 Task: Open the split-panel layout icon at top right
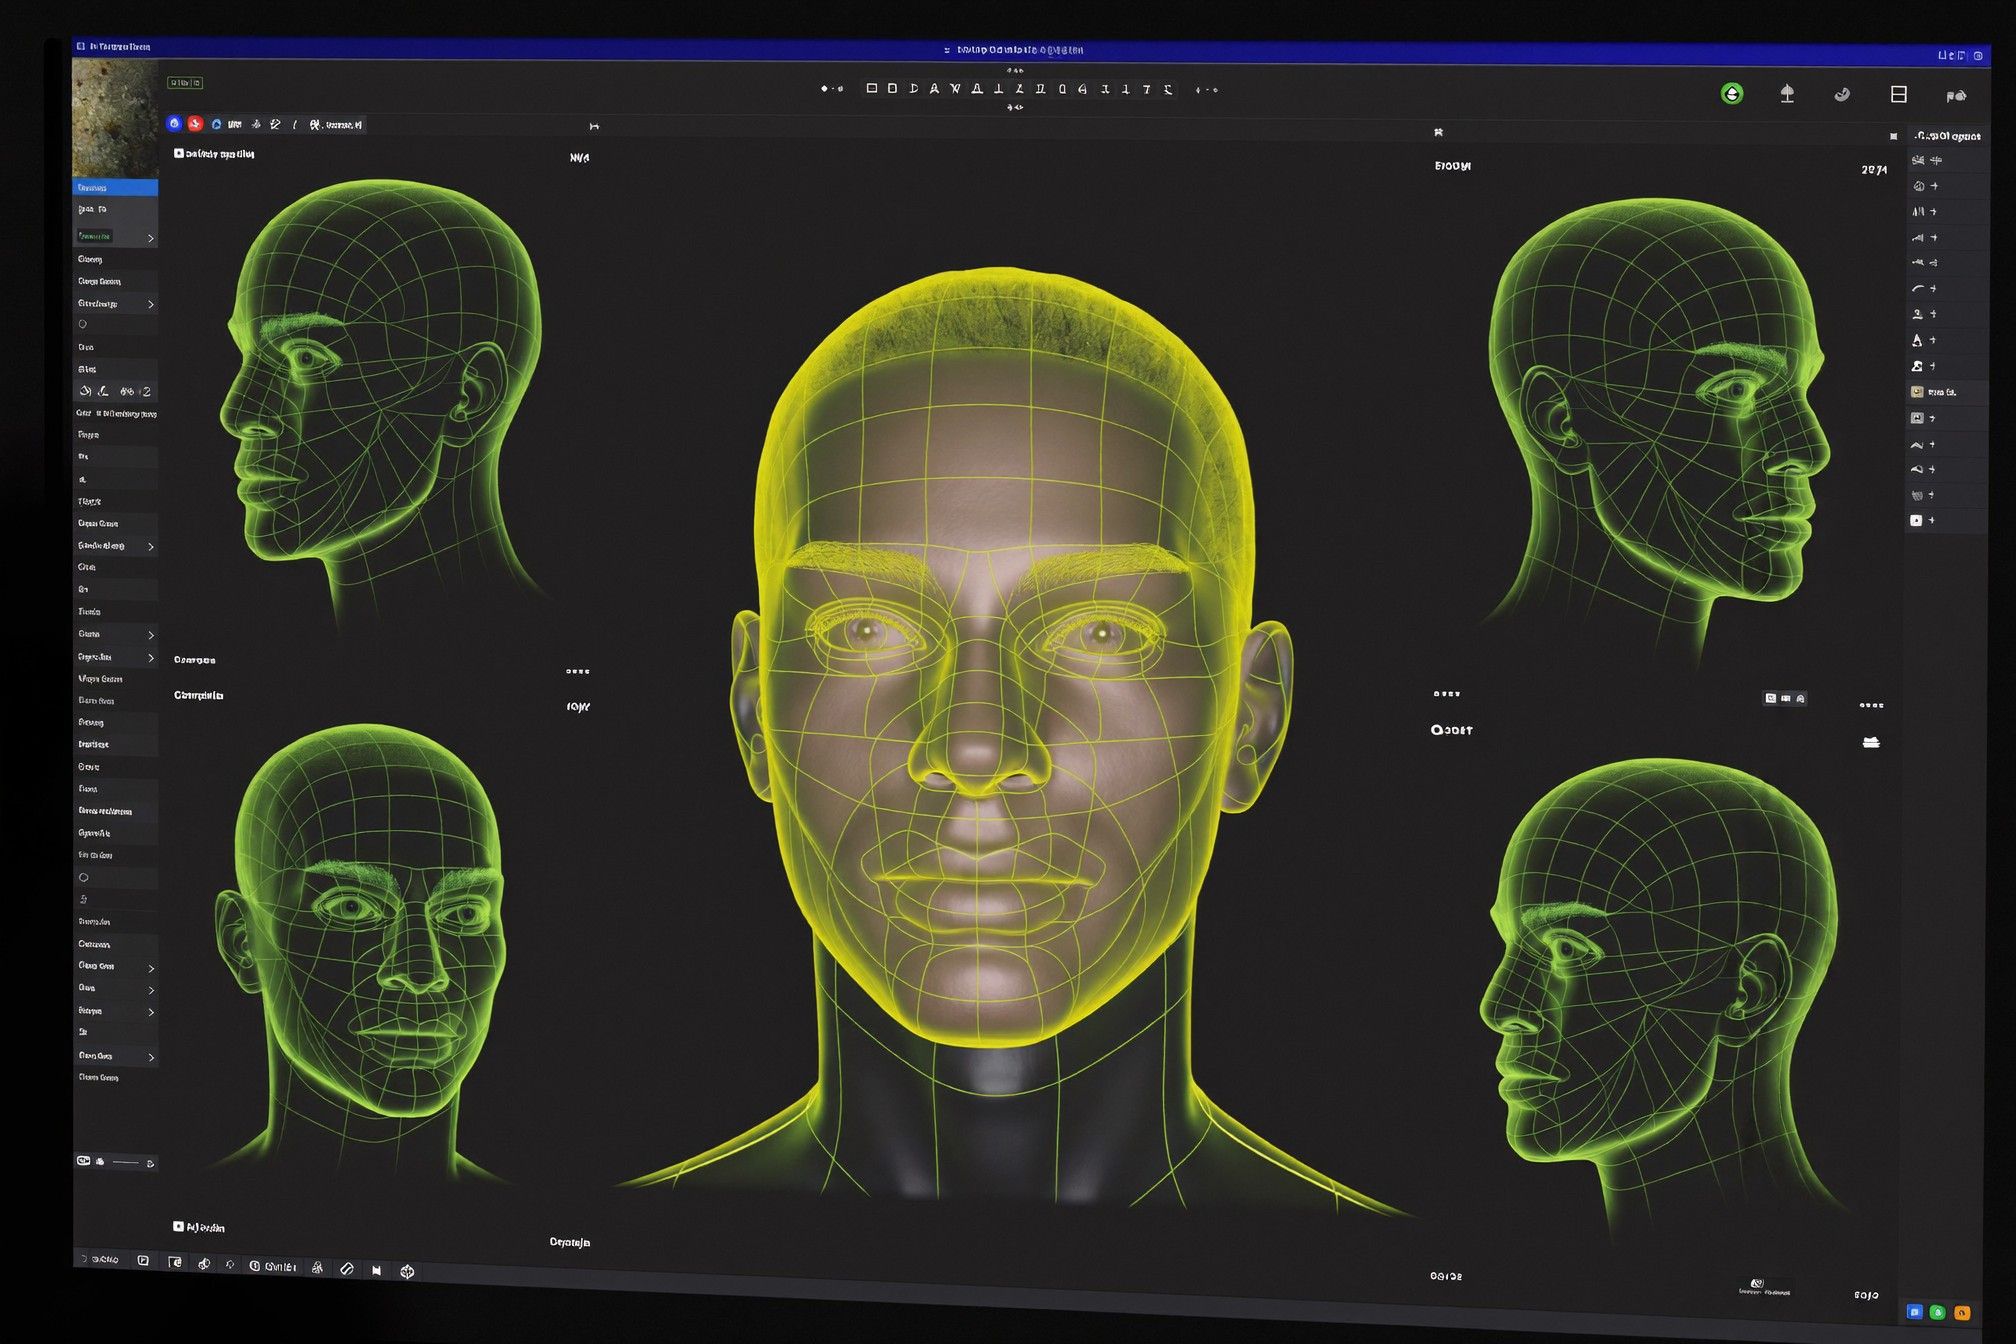[x=1899, y=94]
